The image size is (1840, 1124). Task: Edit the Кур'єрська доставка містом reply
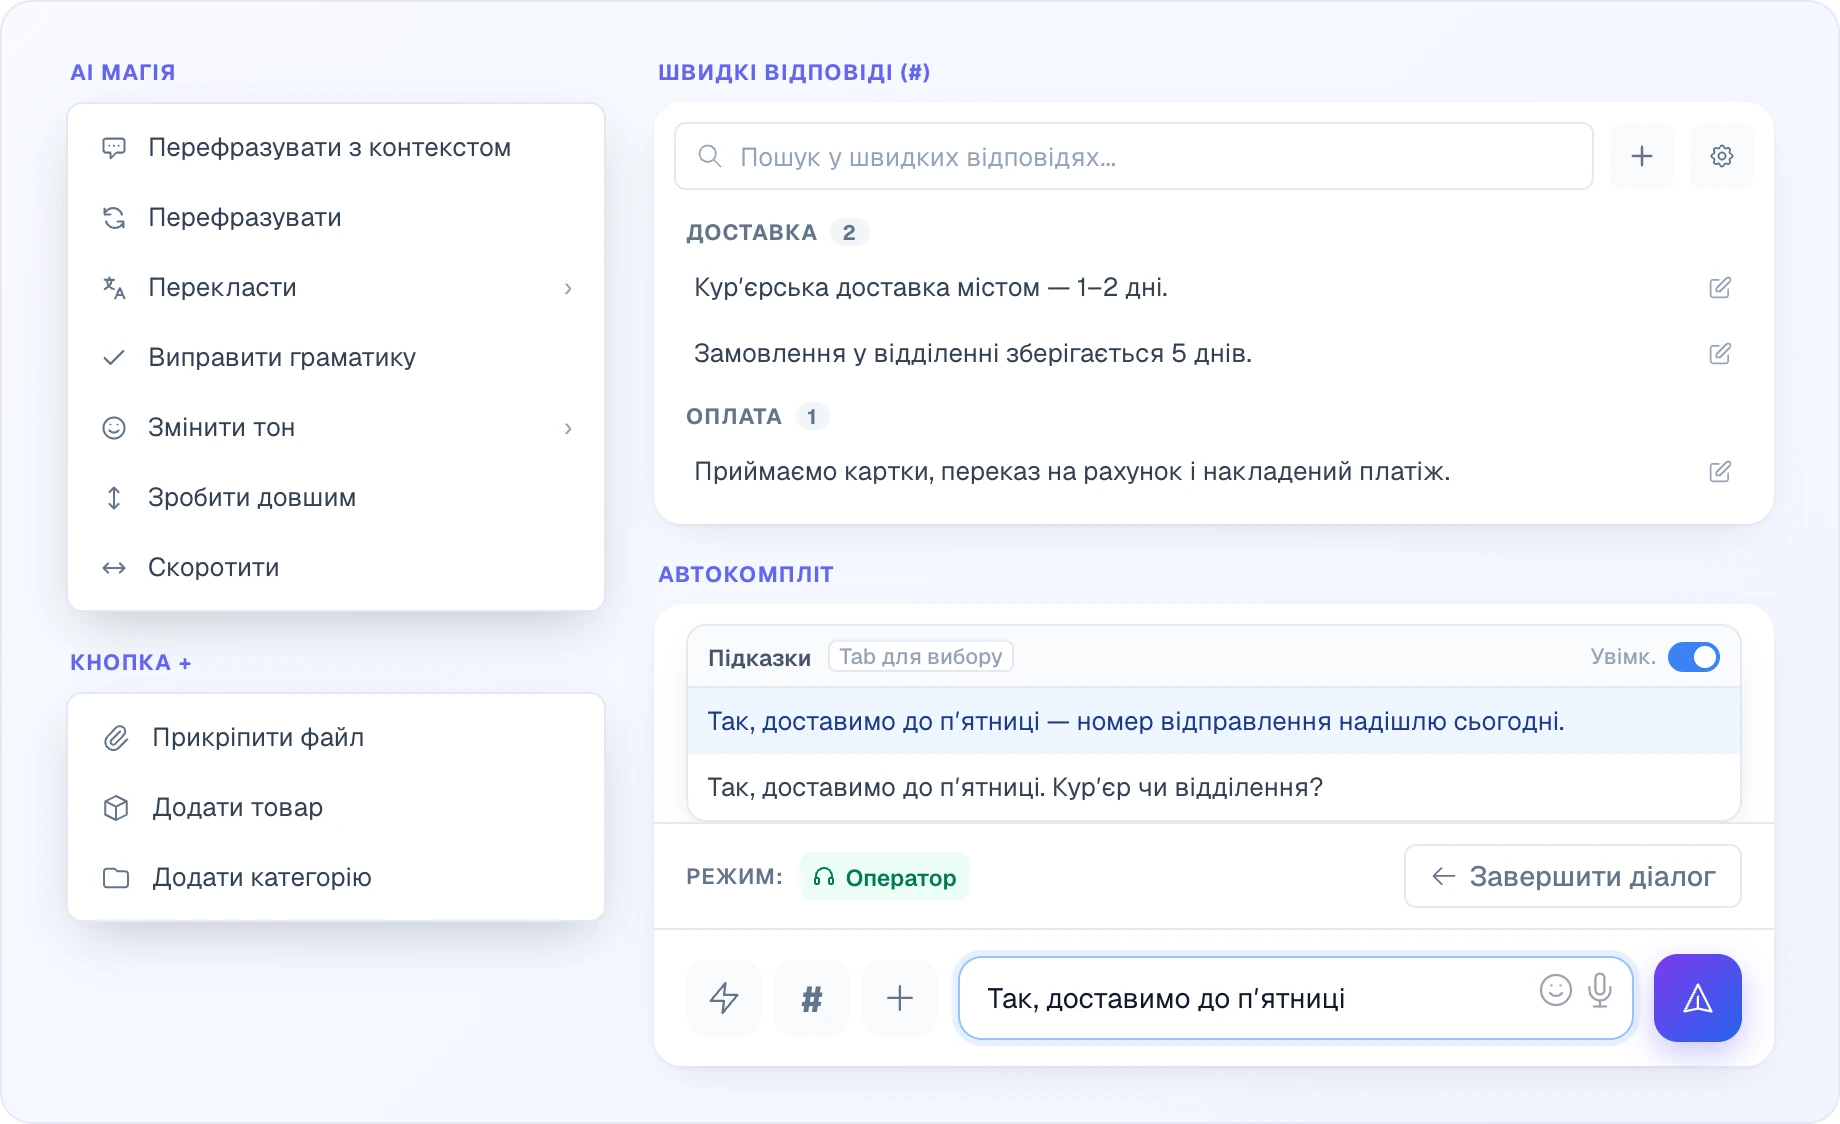(x=1720, y=288)
